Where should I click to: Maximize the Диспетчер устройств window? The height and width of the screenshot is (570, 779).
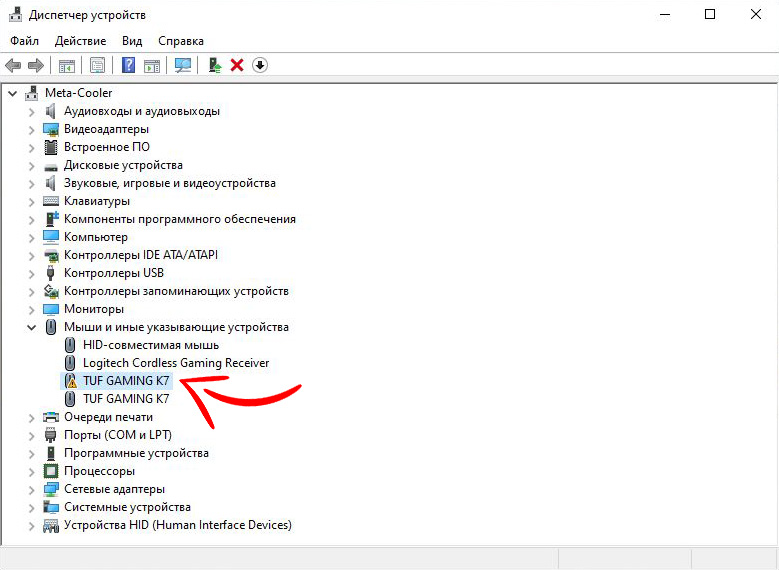click(x=710, y=14)
